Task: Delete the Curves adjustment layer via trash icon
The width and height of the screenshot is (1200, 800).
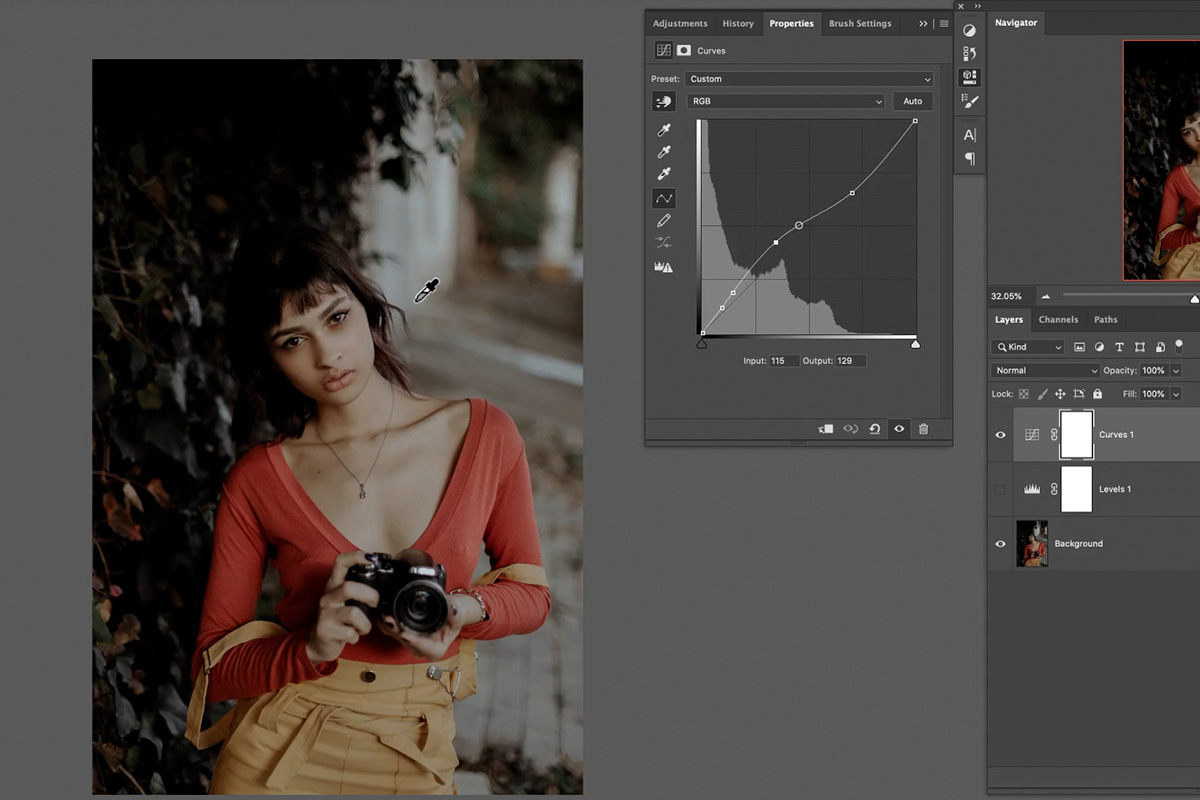Action: pos(923,428)
